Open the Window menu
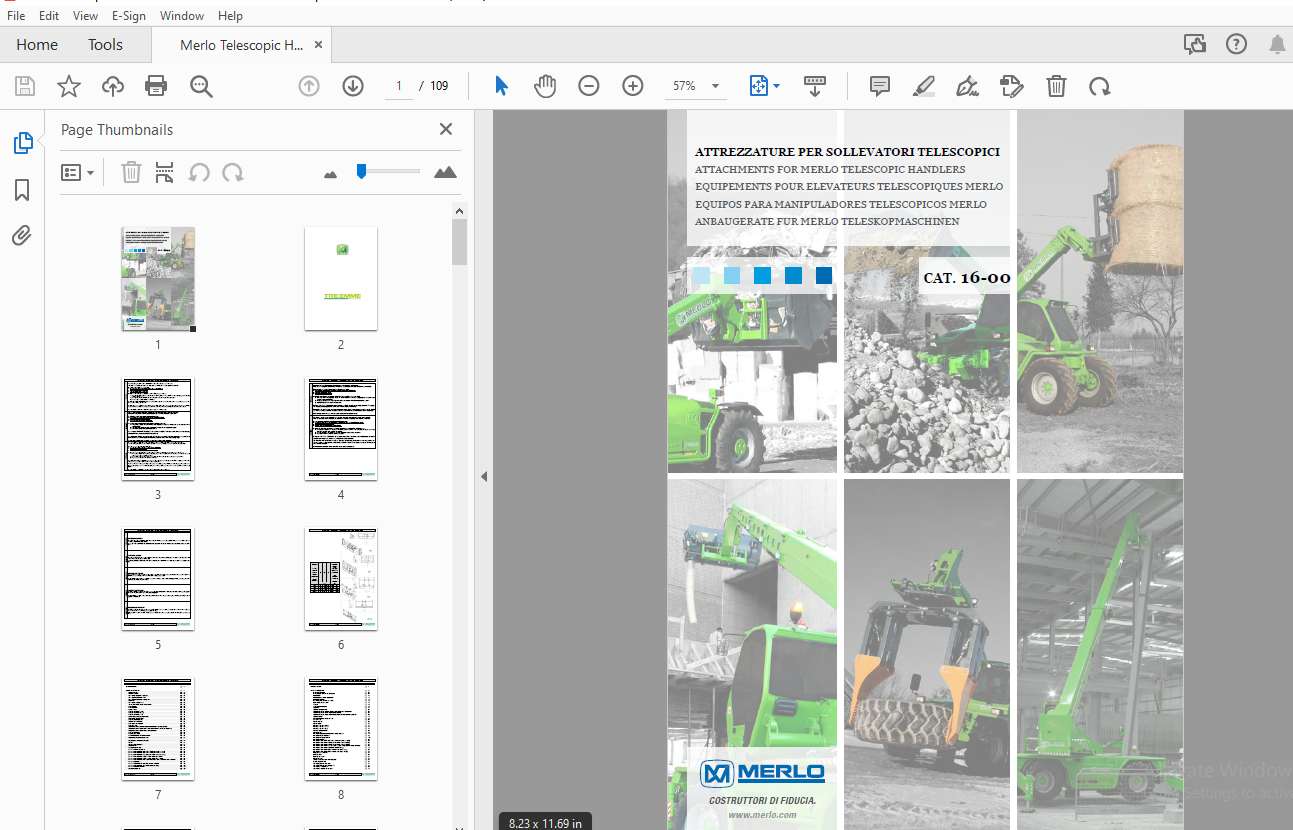Viewport: 1293px width, 830px height. pos(182,16)
